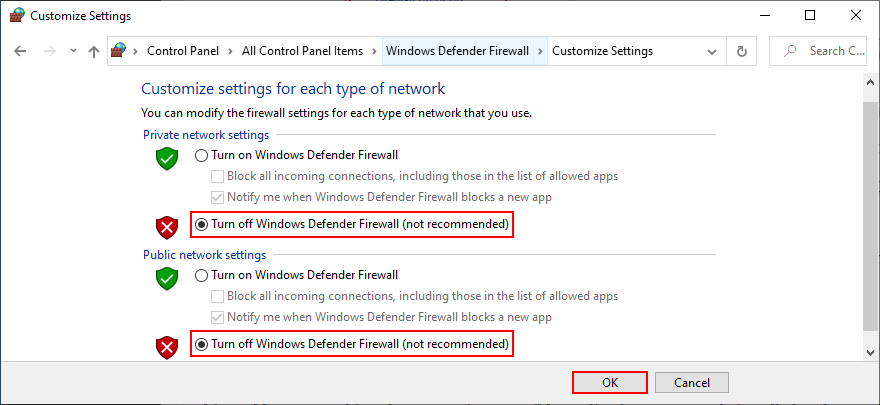Viewport: 880px width, 405px height.
Task: Click the green shield under Public network
Action: 166,278
